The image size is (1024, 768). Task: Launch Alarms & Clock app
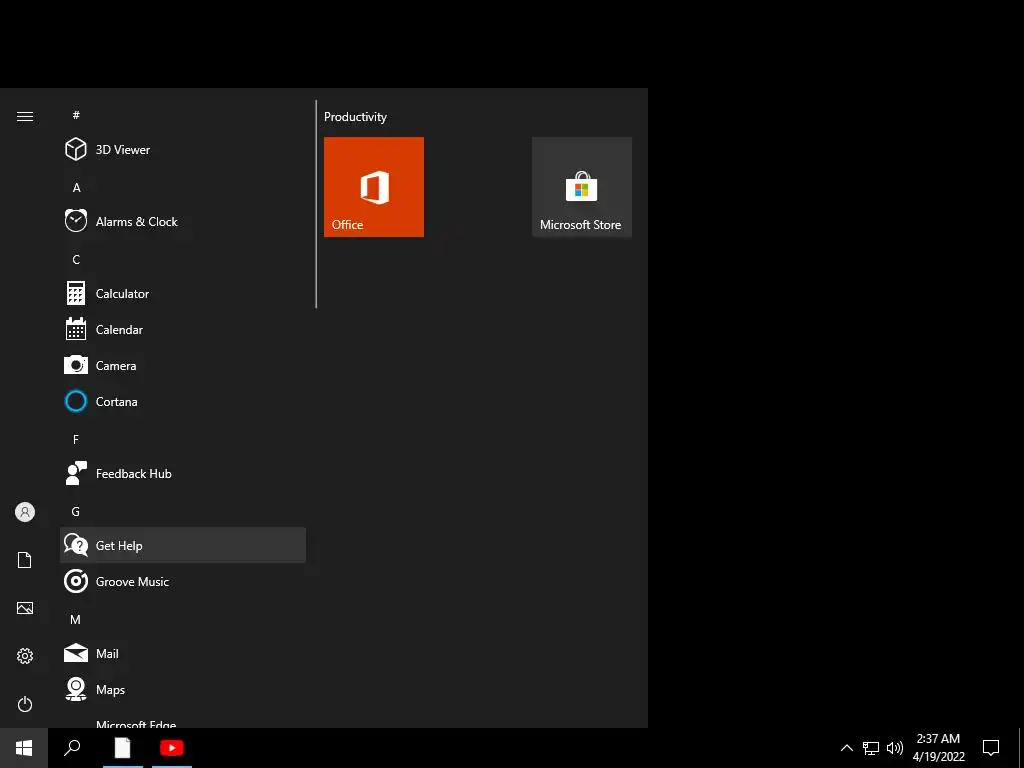click(183, 221)
